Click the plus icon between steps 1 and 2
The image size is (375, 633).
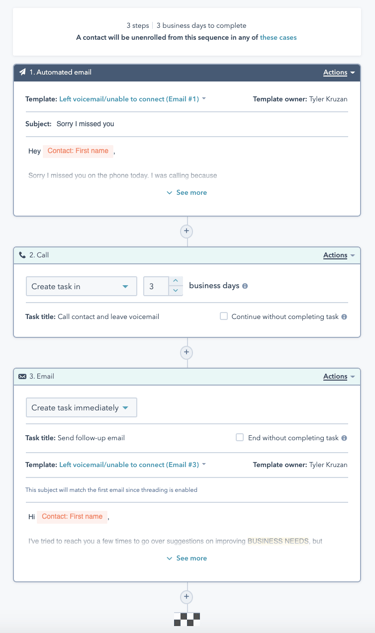click(186, 231)
